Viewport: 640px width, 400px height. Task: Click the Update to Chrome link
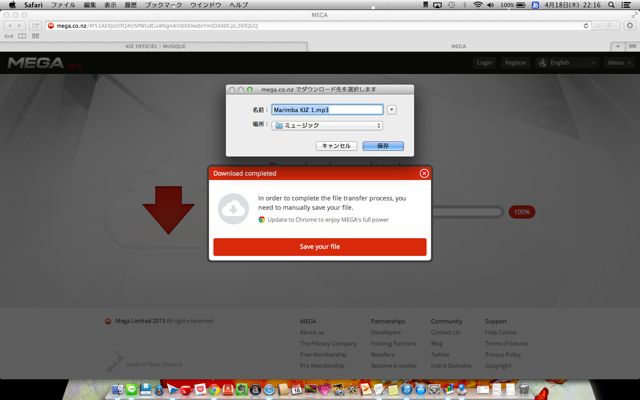click(328, 220)
